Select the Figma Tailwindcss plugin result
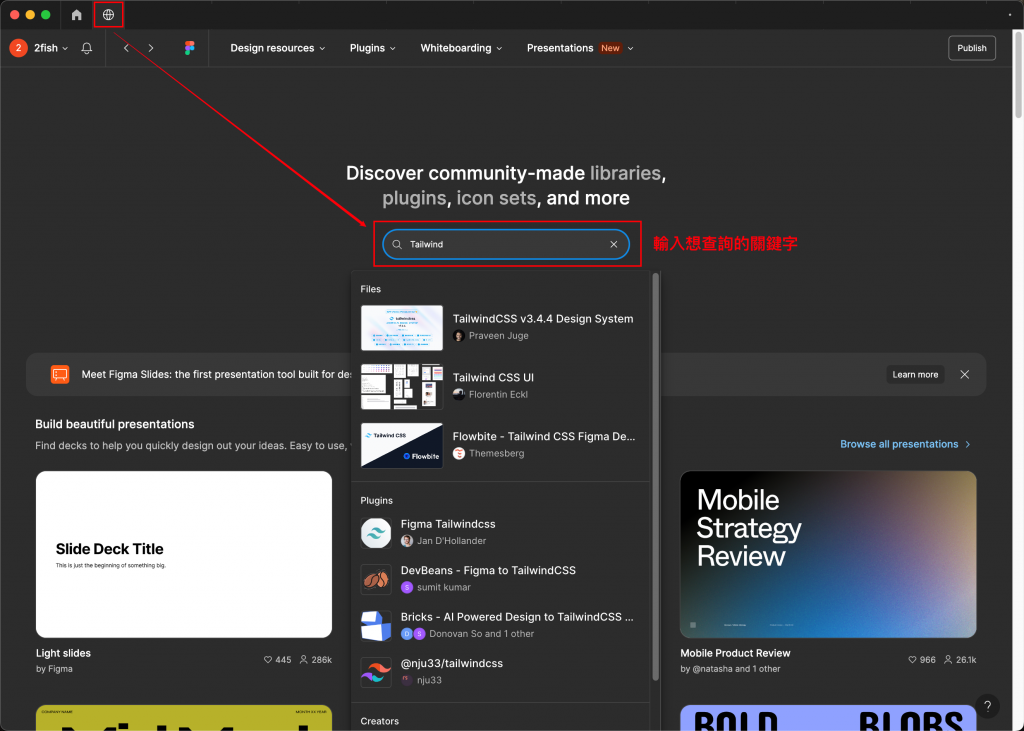Screen dimensions: 1024x731 [x=502, y=533]
